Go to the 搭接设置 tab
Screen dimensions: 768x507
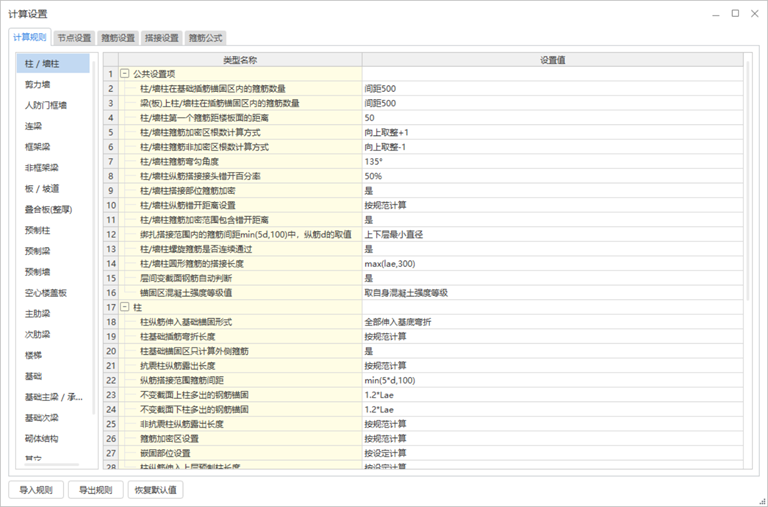163,38
